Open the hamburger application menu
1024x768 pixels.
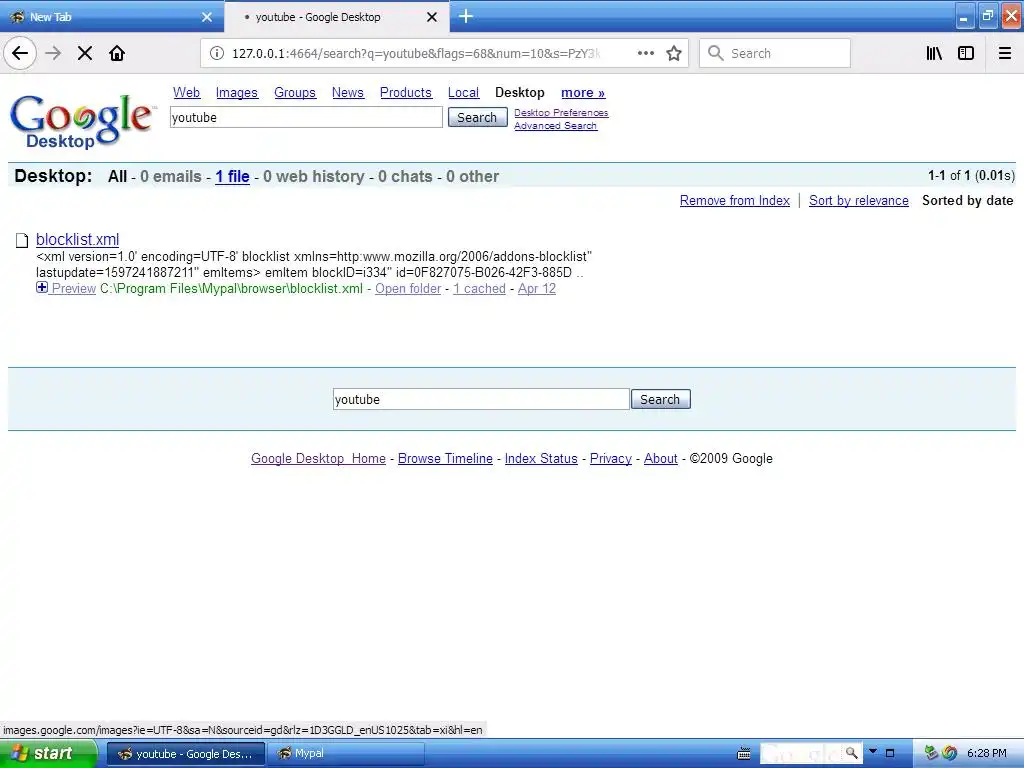tap(1005, 53)
